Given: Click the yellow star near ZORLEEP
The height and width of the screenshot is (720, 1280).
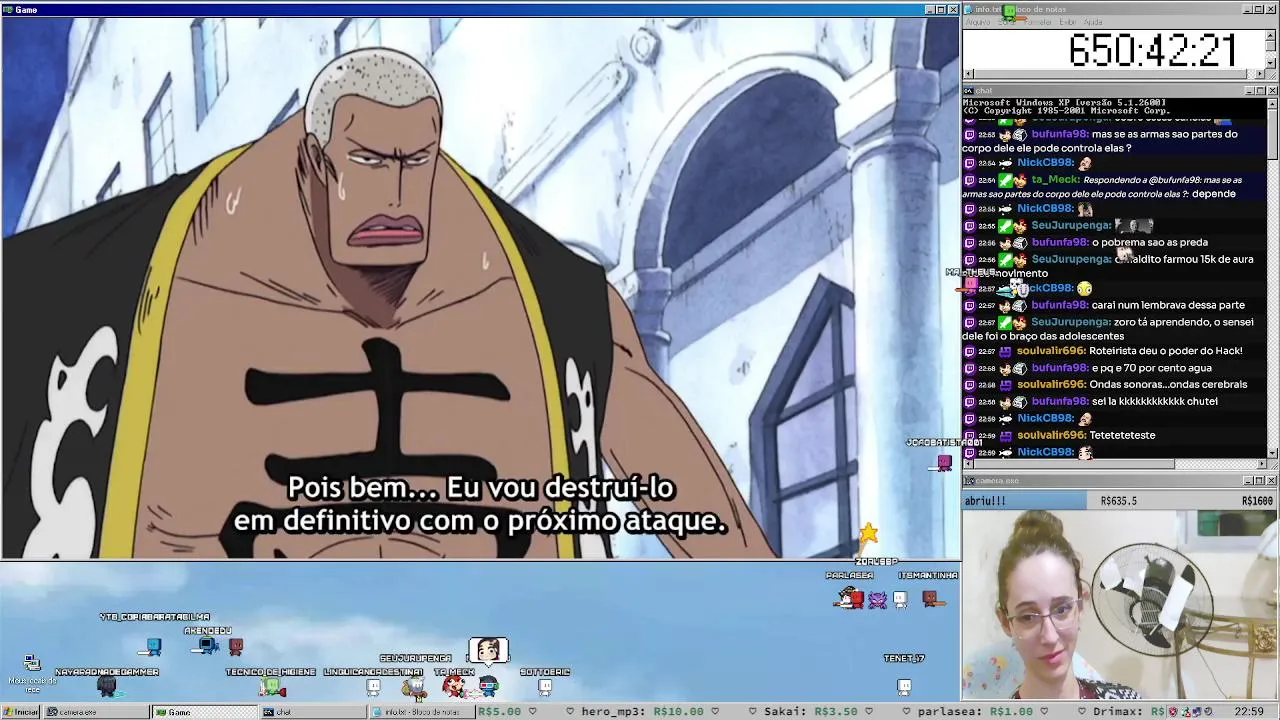Looking at the screenshot, I should (868, 533).
